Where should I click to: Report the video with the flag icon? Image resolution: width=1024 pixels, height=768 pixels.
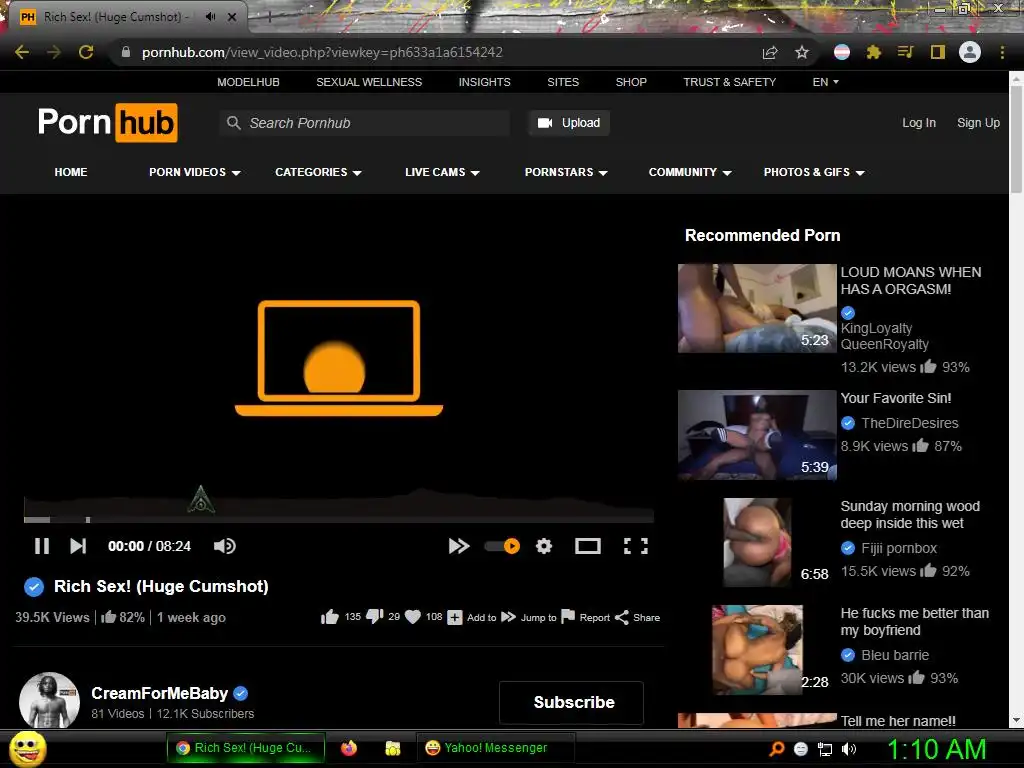coord(568,617)
